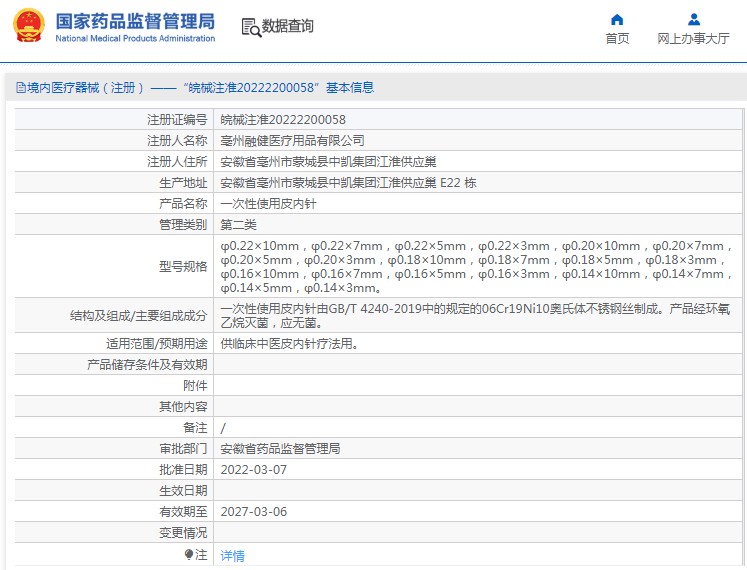Click registration number value 皖械注准20222200058
The image size is (747, 570).
click(283, 120)
